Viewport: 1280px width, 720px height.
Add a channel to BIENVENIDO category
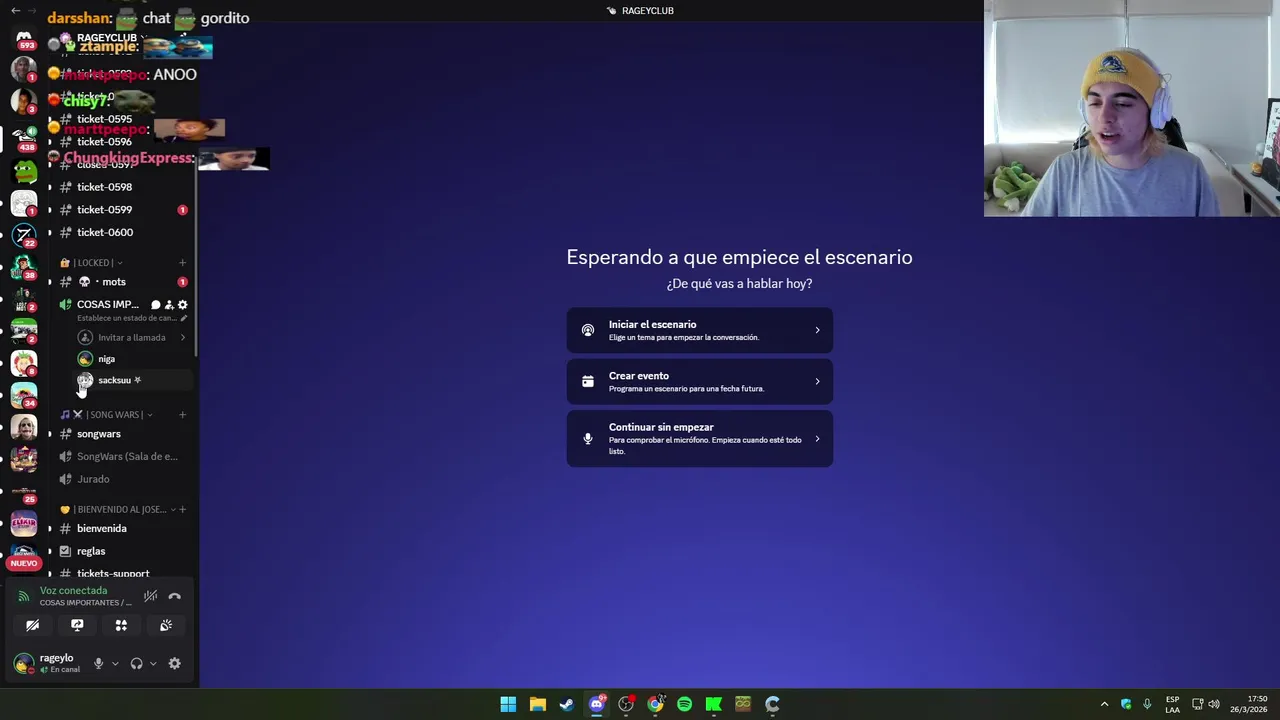(x=182, y=510)
